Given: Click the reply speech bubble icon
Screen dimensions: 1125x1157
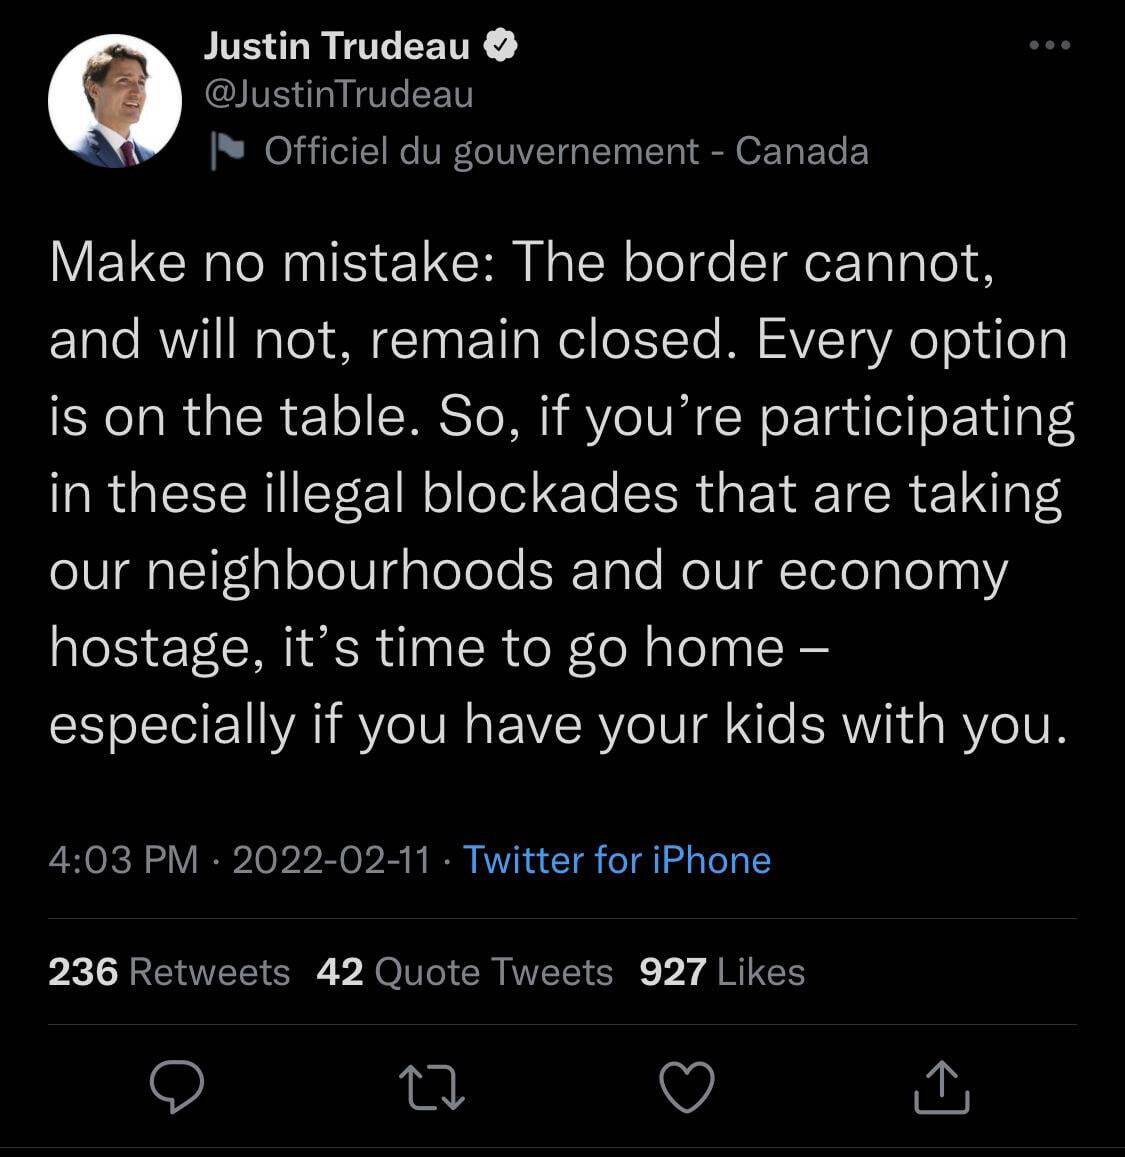Looking at the screenshot, I should pyautogui.click(x=177, y=1087).
